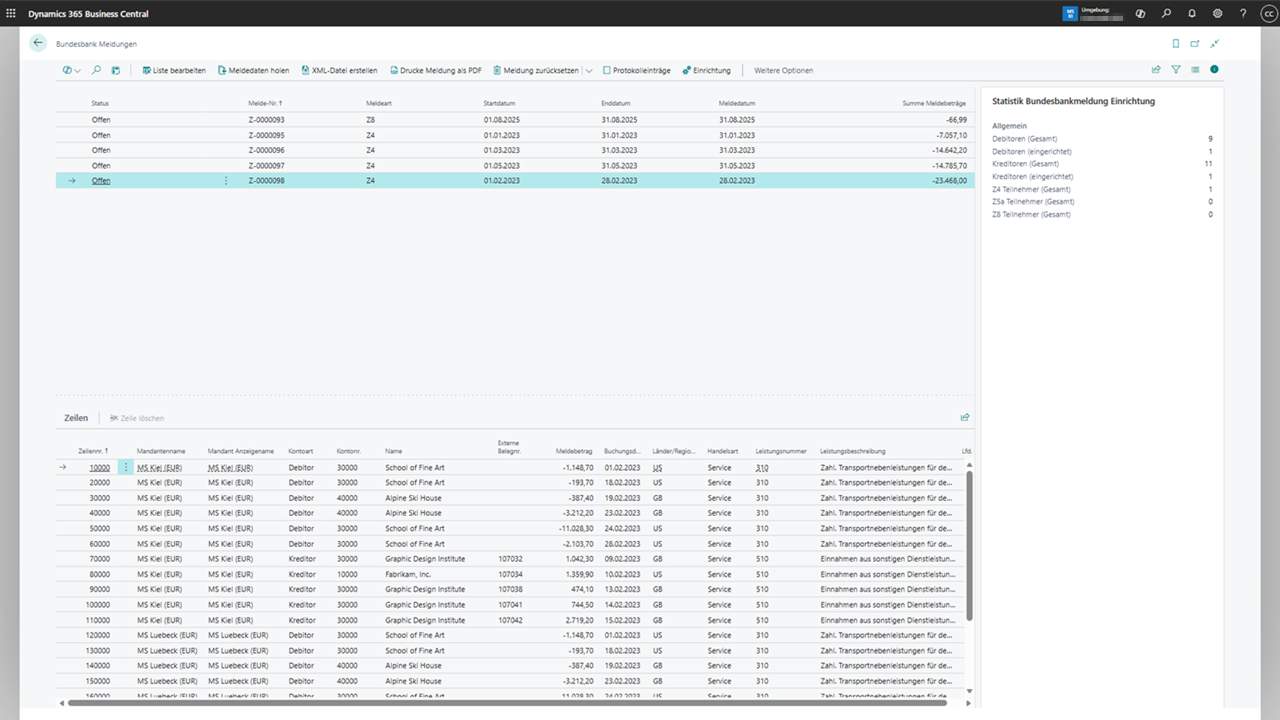Viewport: 1280px width, 720px height.
Task: Toggle the FactBox information pane icon
Action: coord(1214,70)
